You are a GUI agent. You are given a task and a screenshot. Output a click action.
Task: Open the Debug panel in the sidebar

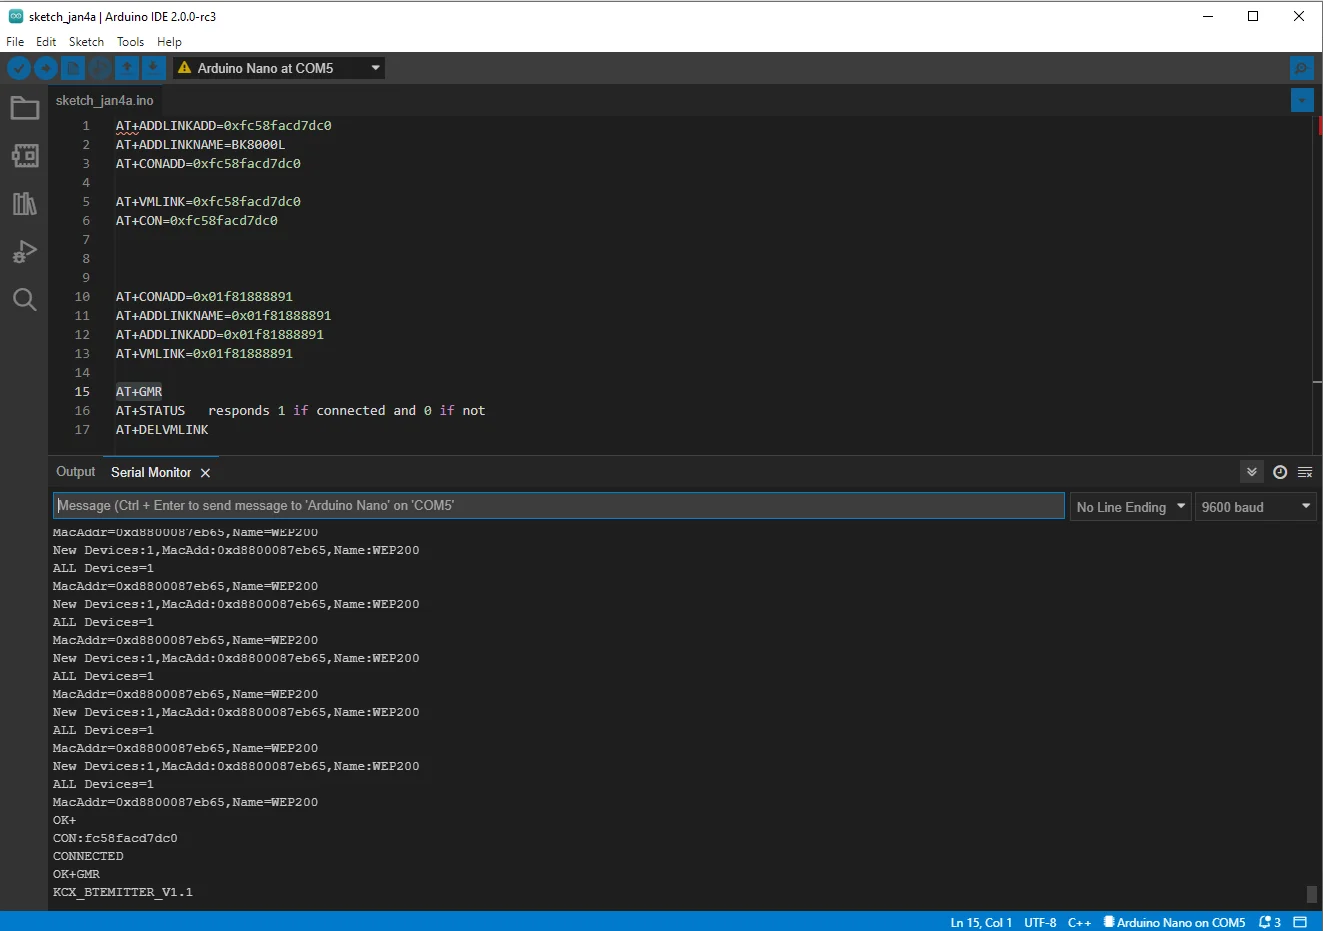24,252
